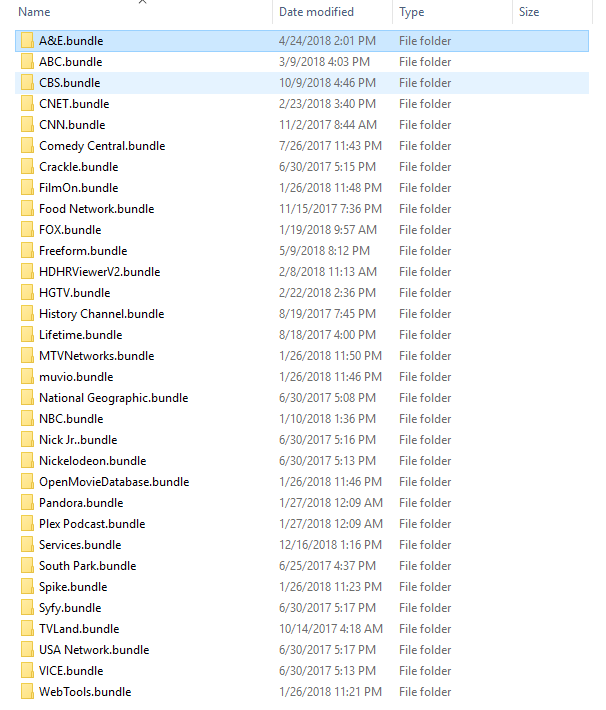This screenshot has width=606, height=710.
Task: Click date 11/15/2017 7:36 PM
Action: 330,209
